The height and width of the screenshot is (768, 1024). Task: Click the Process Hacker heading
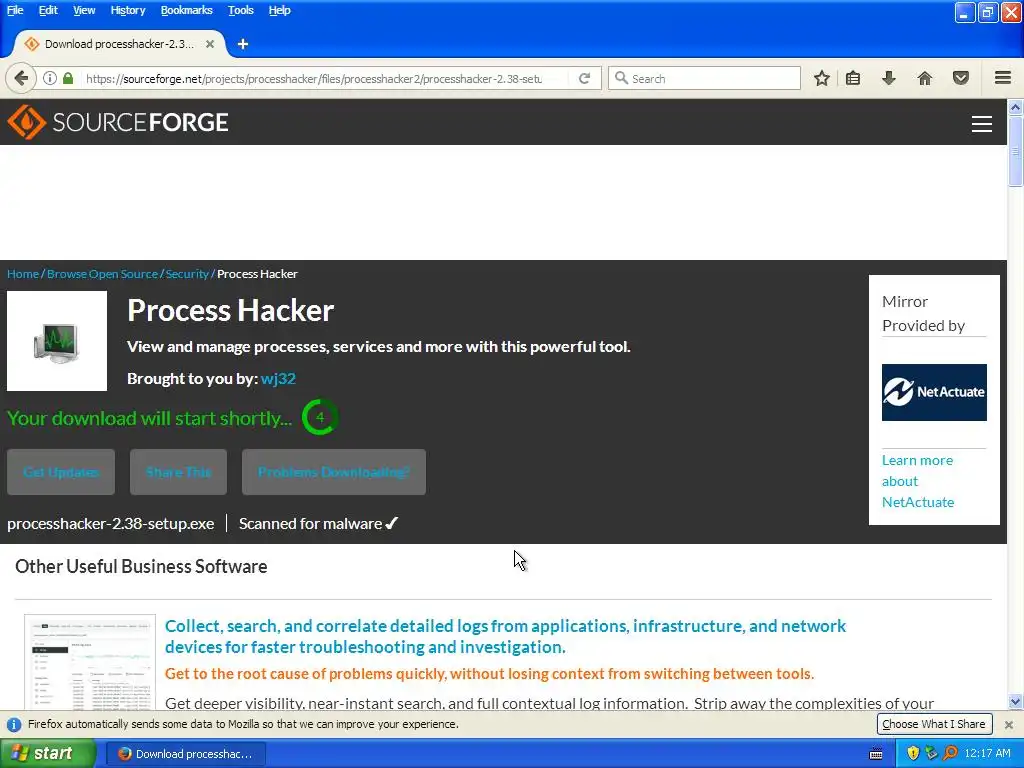pos(231,310)
